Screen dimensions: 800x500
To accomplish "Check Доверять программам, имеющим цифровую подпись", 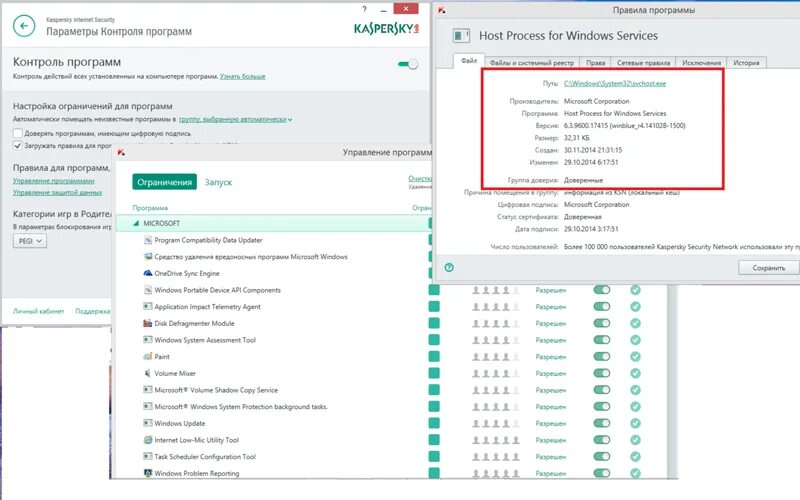I will coord(18,133).
